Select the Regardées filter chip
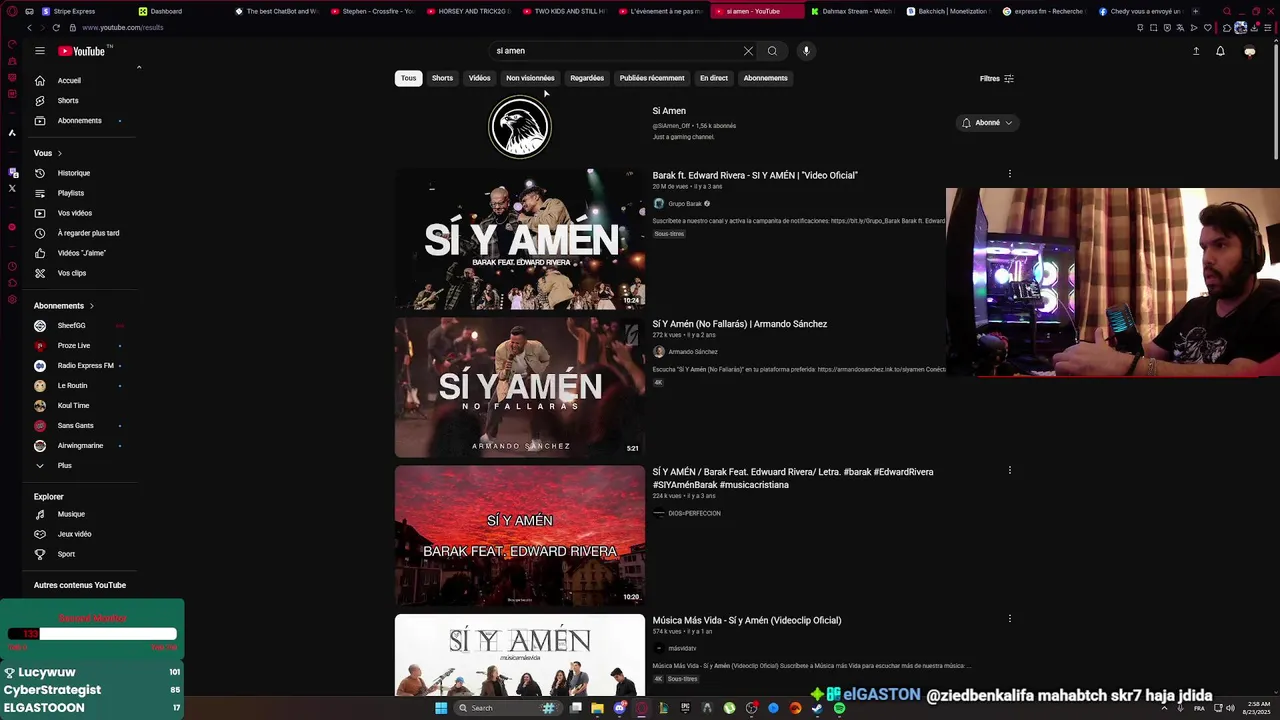The height and width of the screenshot is (720, 1280). click(587, 78)
